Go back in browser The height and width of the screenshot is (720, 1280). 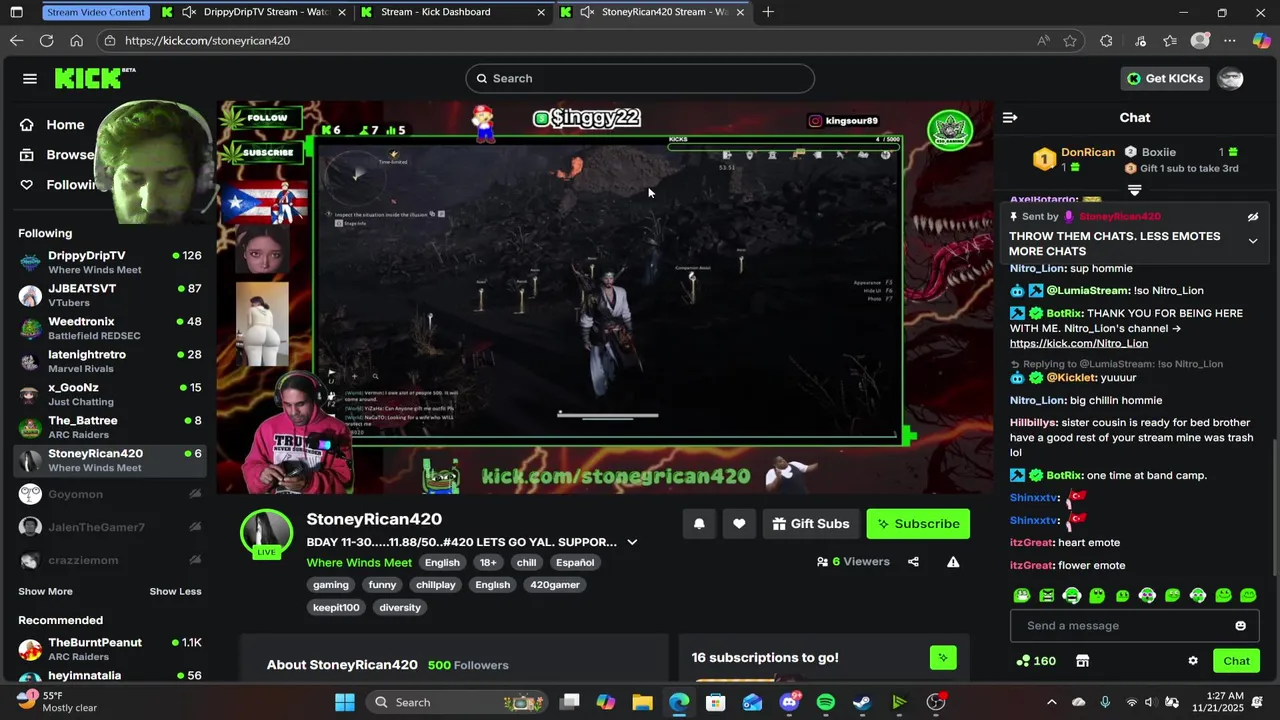coord(16,41)
